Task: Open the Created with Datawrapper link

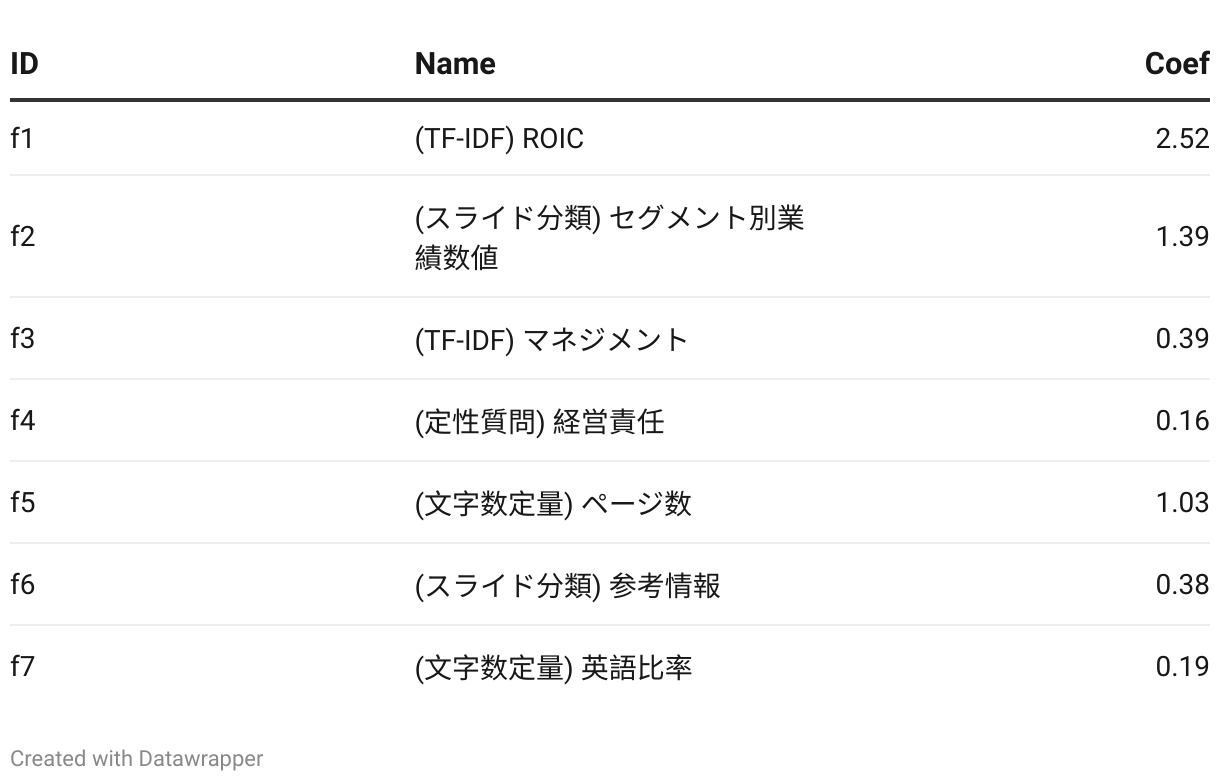Action: click(137, 759)
